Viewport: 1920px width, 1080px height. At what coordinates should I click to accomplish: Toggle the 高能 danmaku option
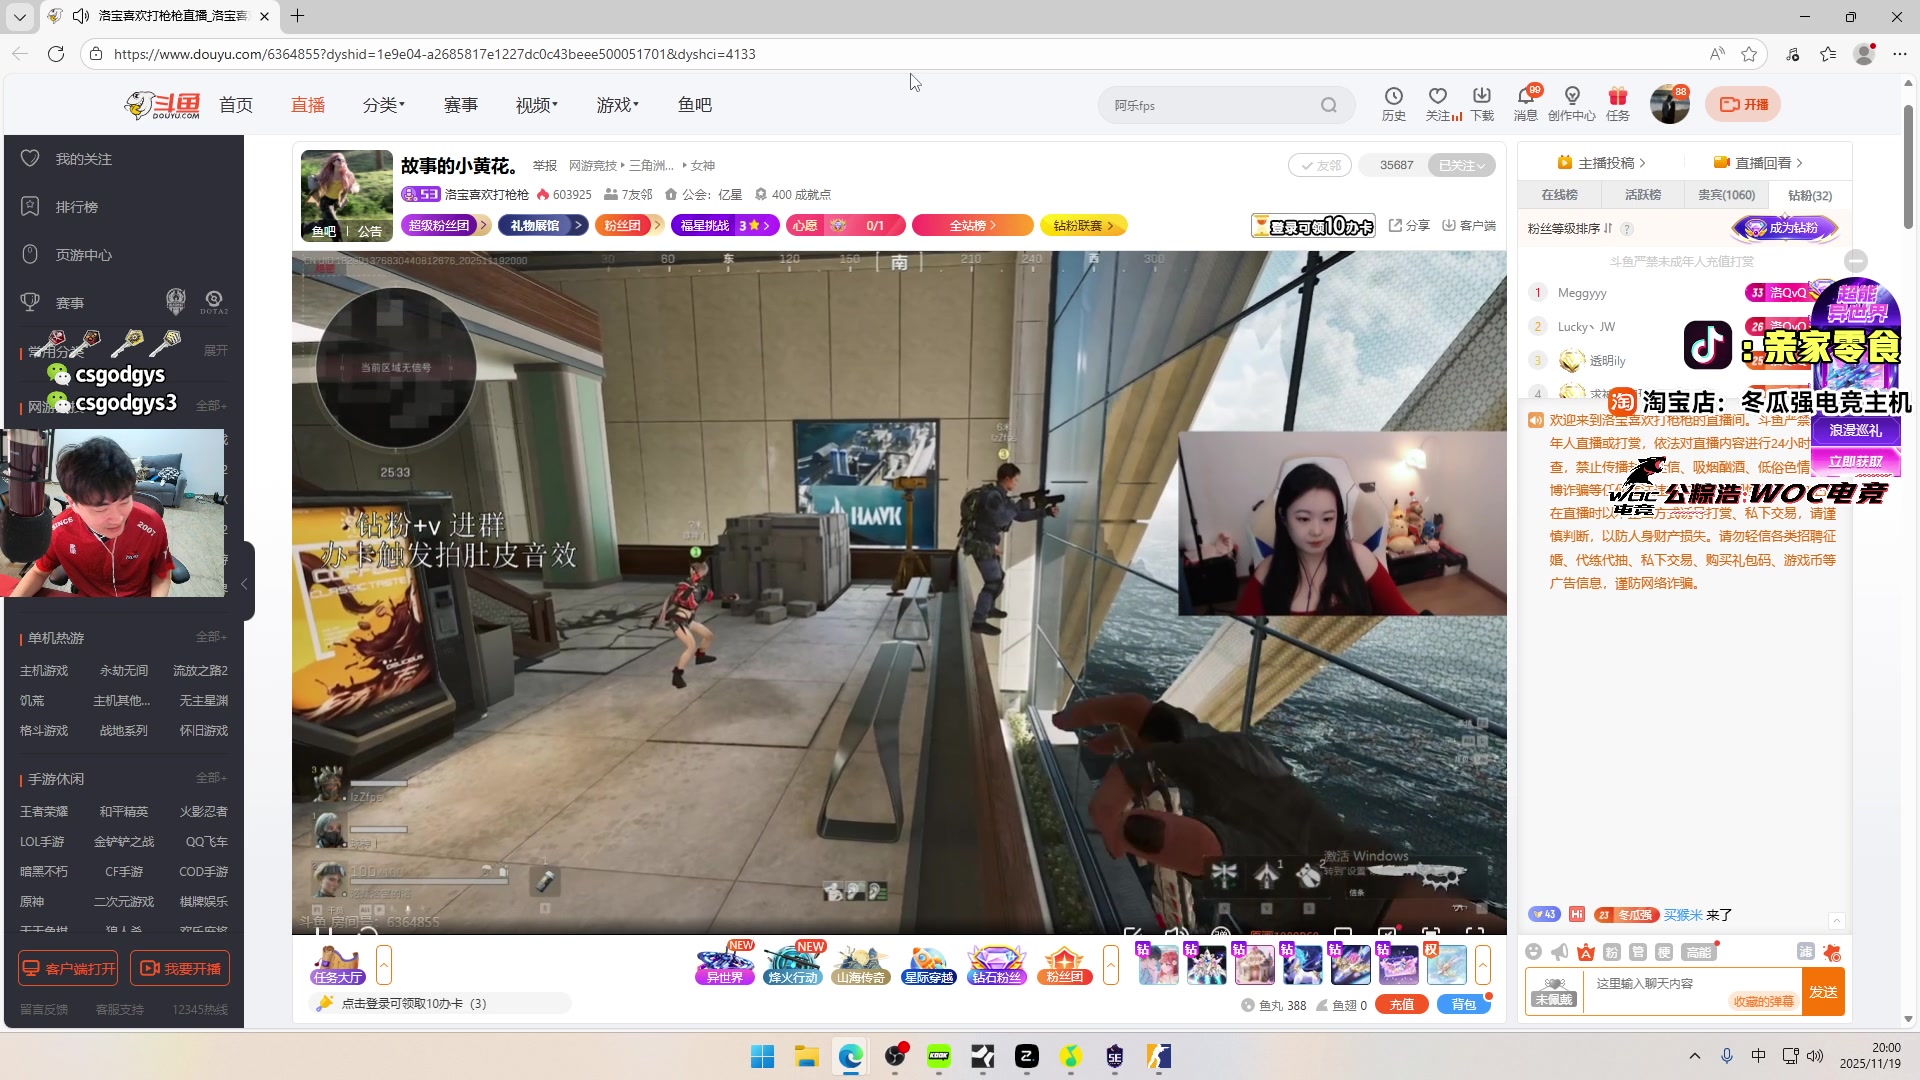click(1698, 952)
